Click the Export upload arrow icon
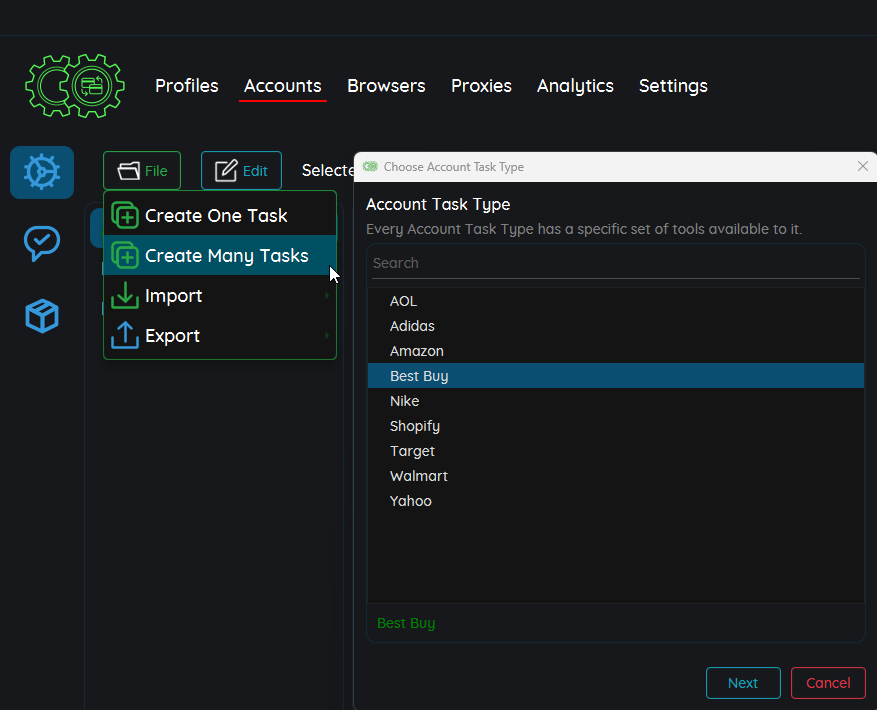 125,336
